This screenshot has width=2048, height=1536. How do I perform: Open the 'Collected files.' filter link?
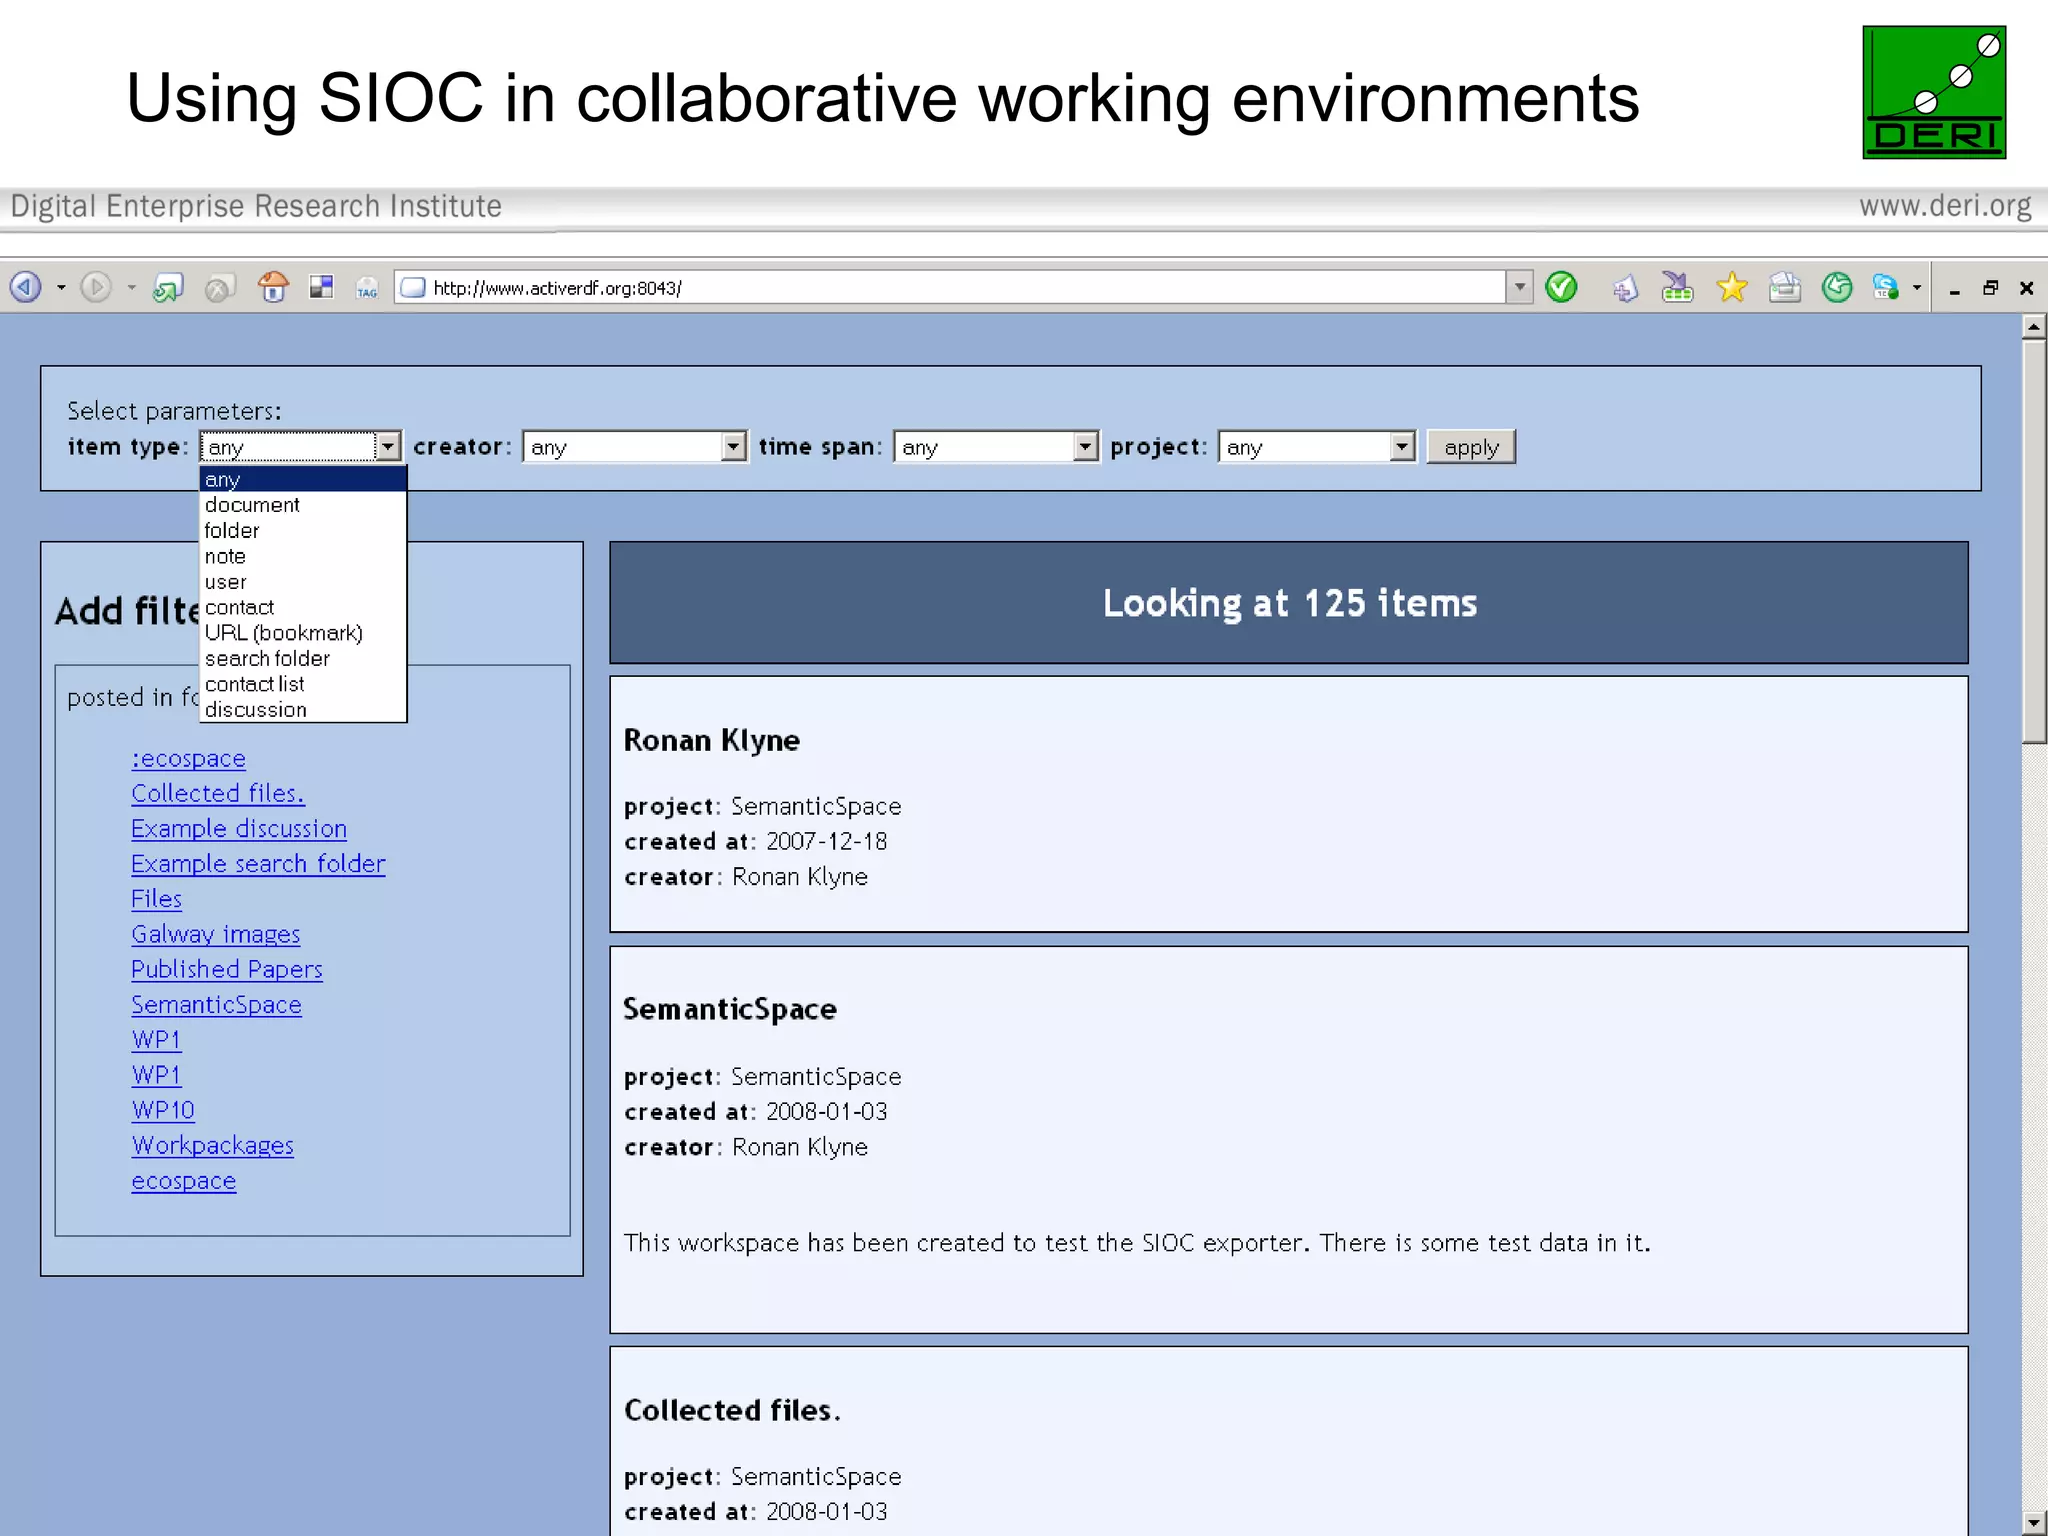coord(218,793)
